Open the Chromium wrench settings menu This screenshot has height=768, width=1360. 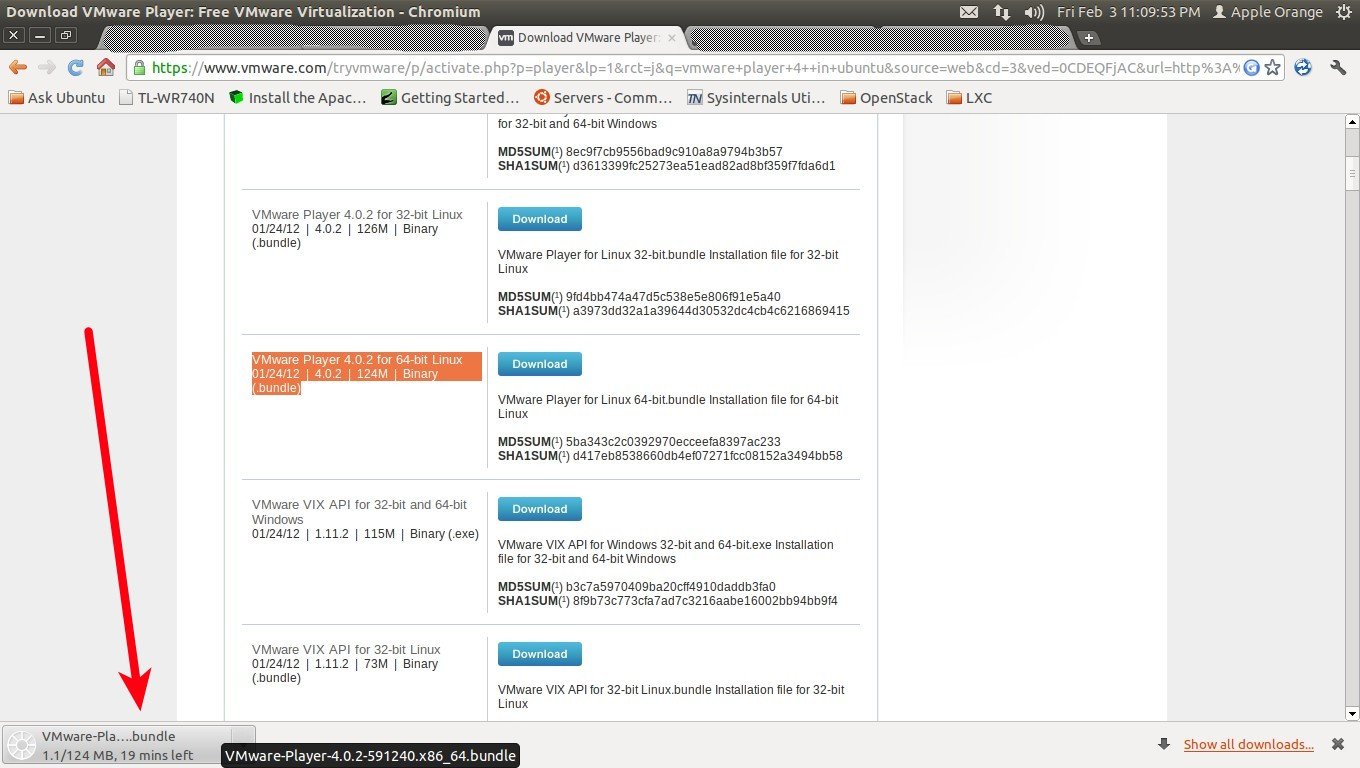point(1338,67)
